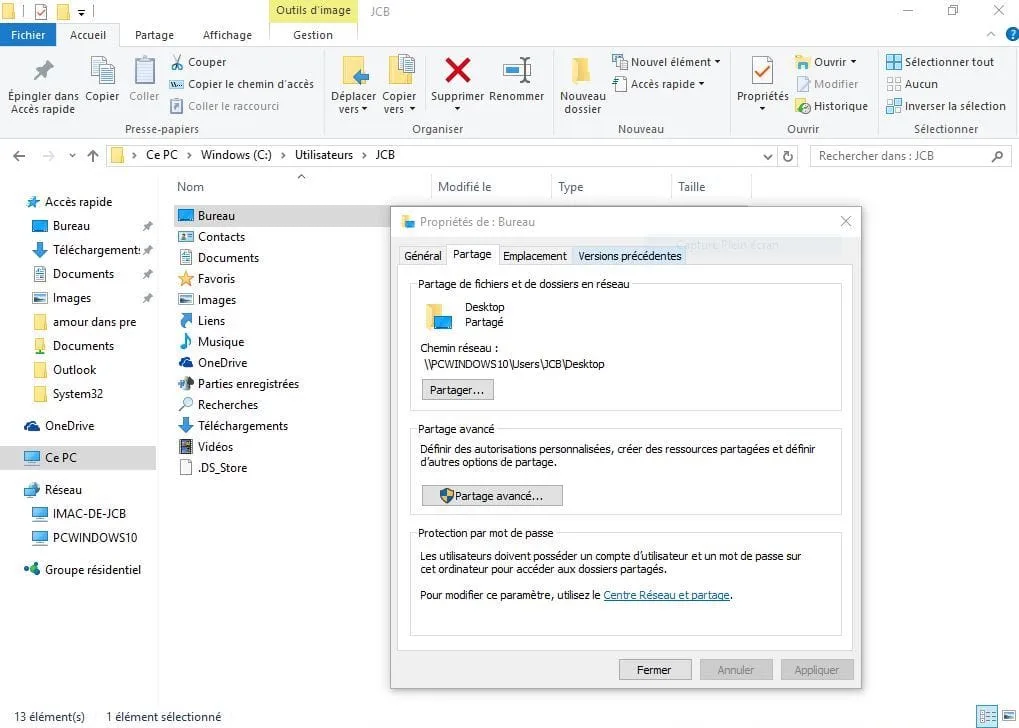
Task: Open recent locations dropdown chevron
Action: 72,156
